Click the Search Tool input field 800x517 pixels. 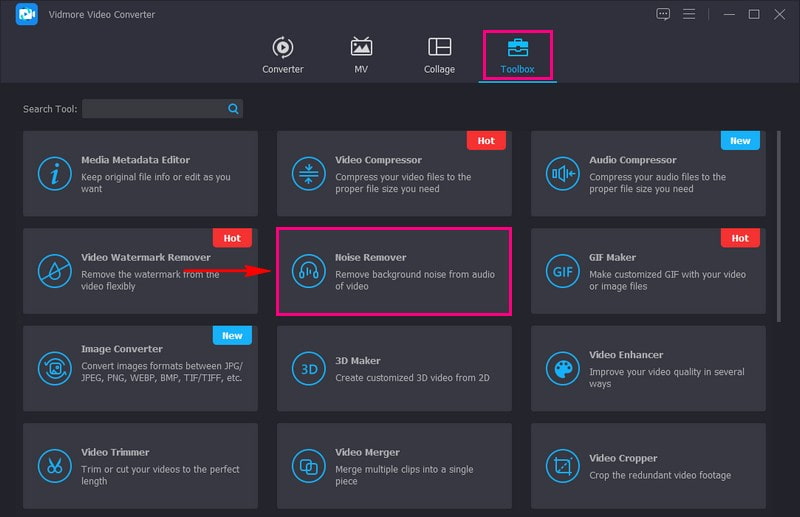(155, 108)
